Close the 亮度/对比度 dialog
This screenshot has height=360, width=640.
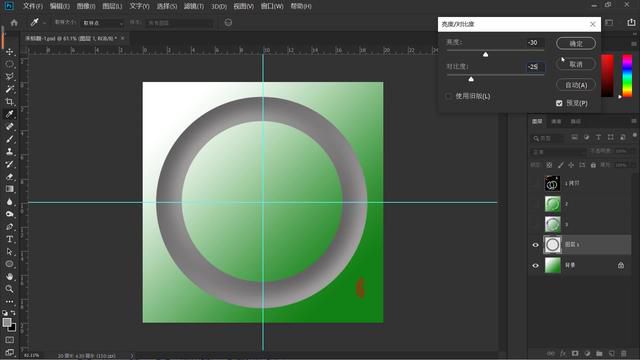point(593,24)
